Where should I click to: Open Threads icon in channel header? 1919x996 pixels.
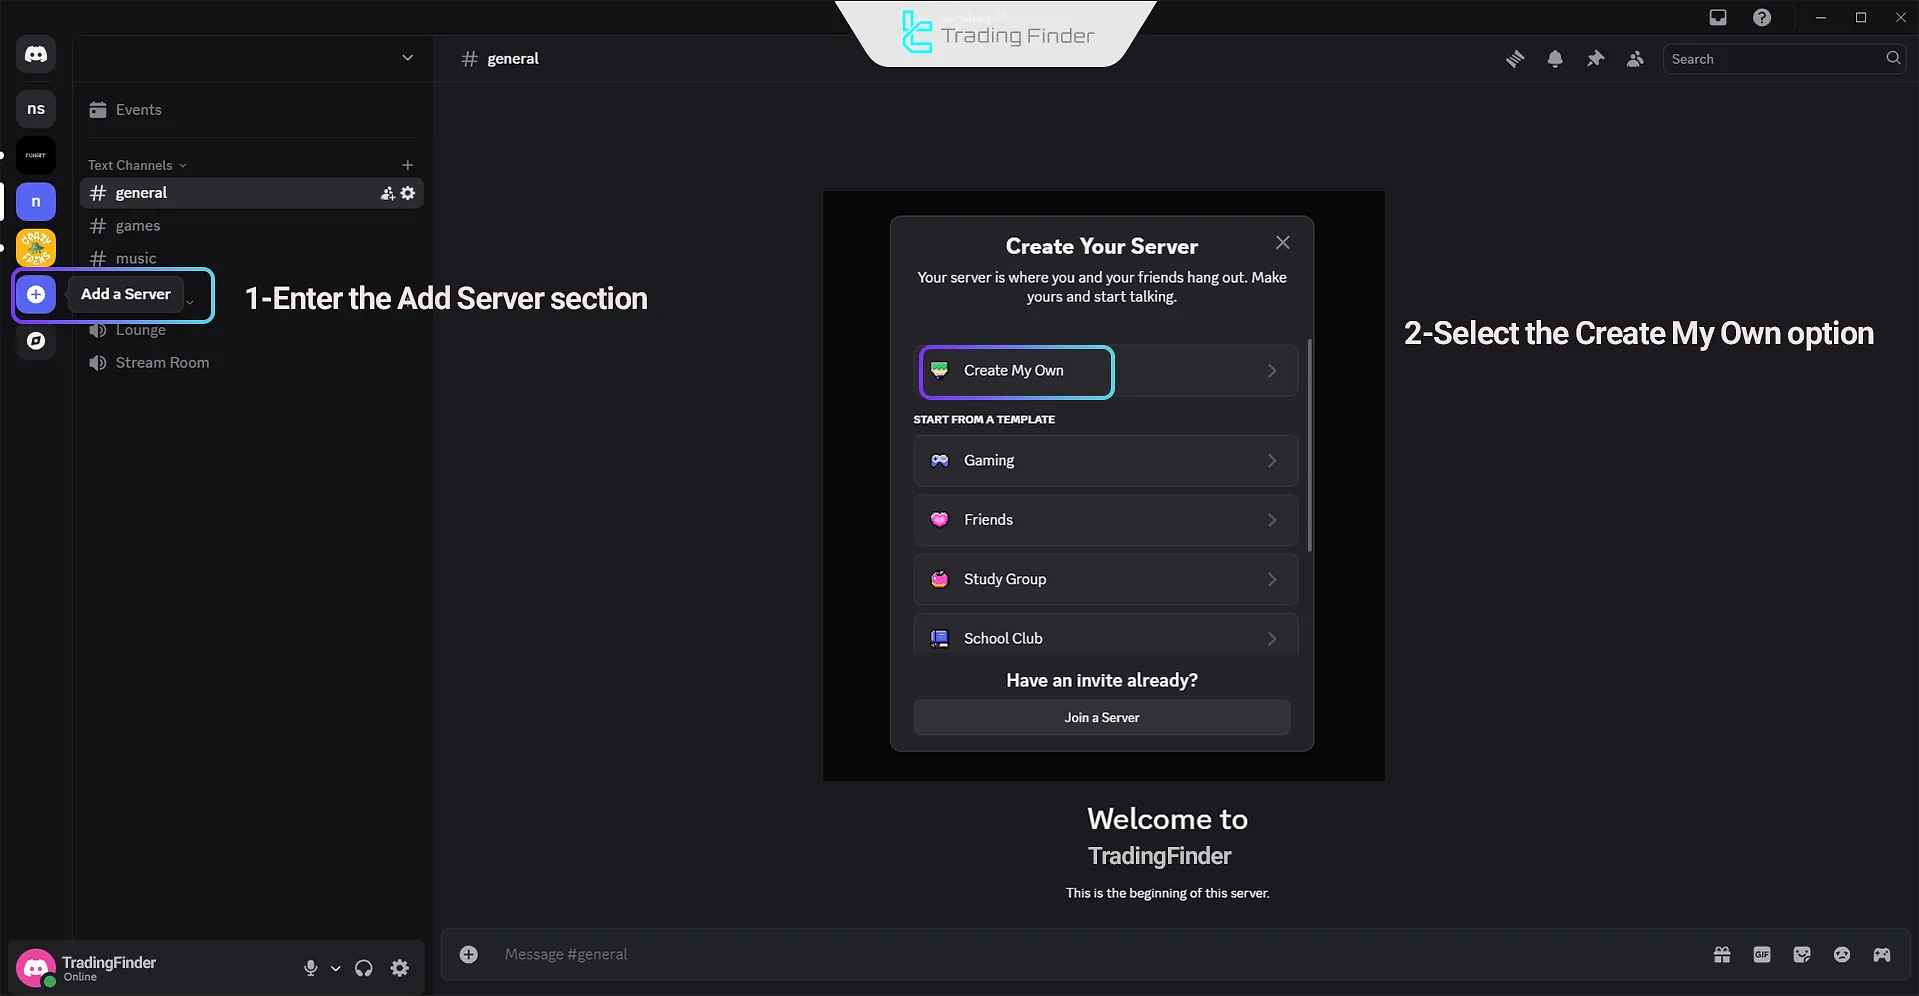pos(1515,59)
